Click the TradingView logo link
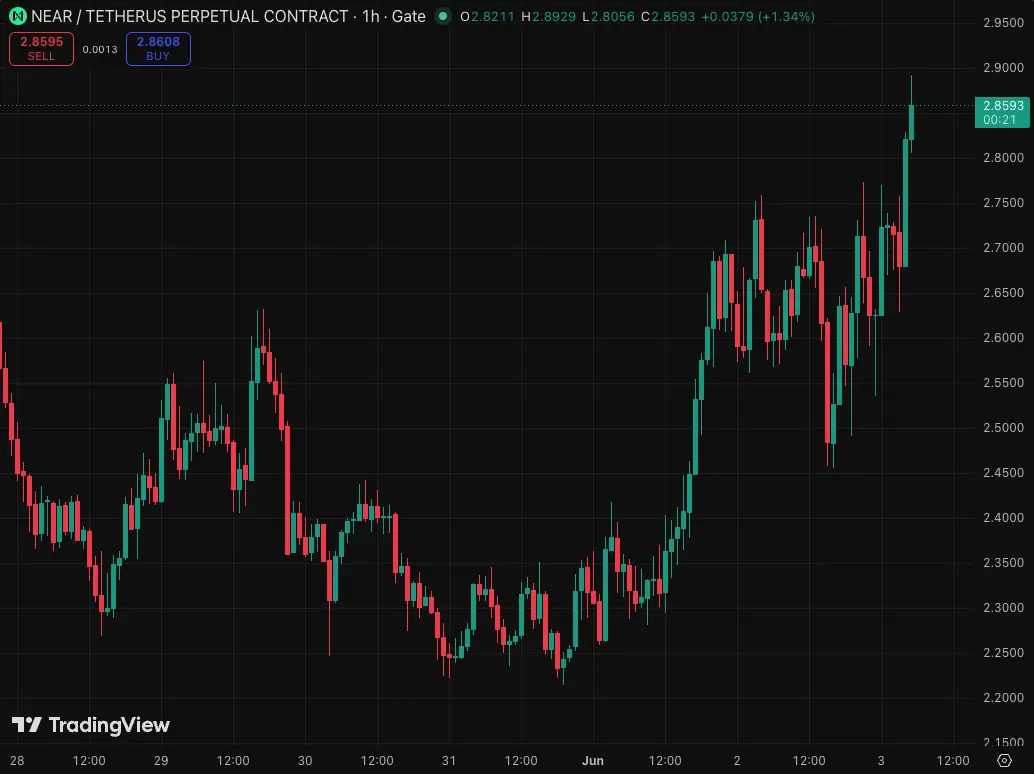 91,725
